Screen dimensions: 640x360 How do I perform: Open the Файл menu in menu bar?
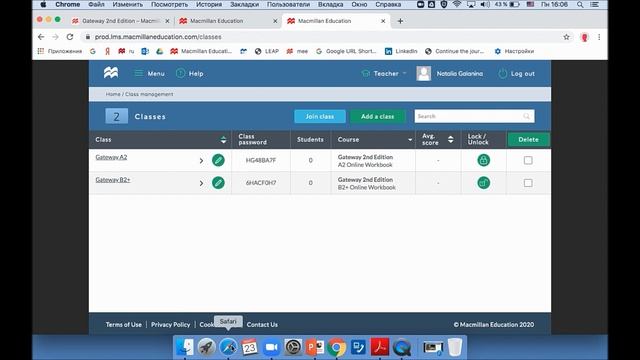[96, 4]
